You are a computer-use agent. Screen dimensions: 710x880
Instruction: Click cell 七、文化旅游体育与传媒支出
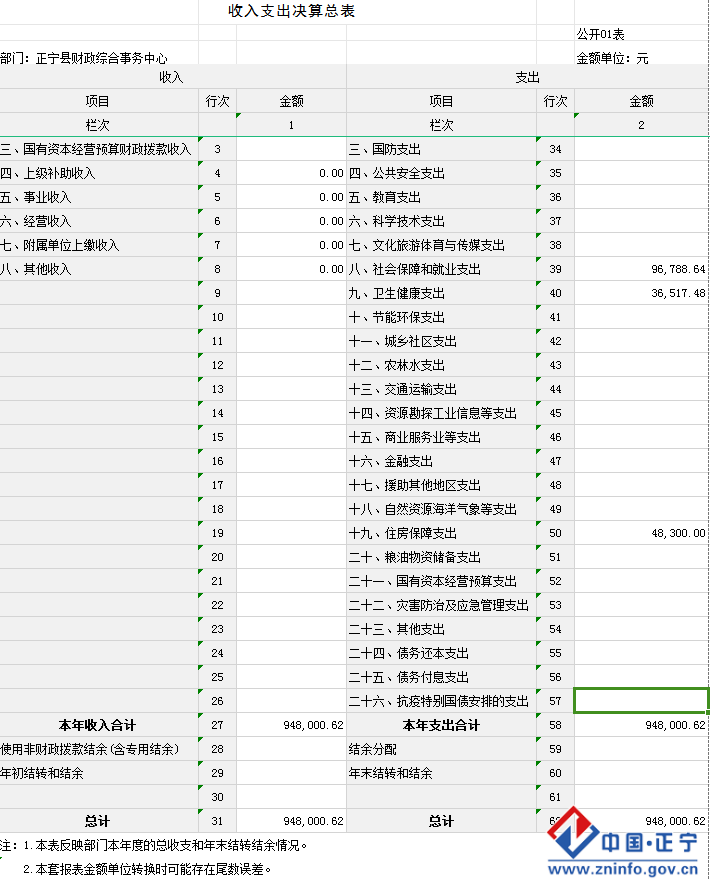click(442, 245)
